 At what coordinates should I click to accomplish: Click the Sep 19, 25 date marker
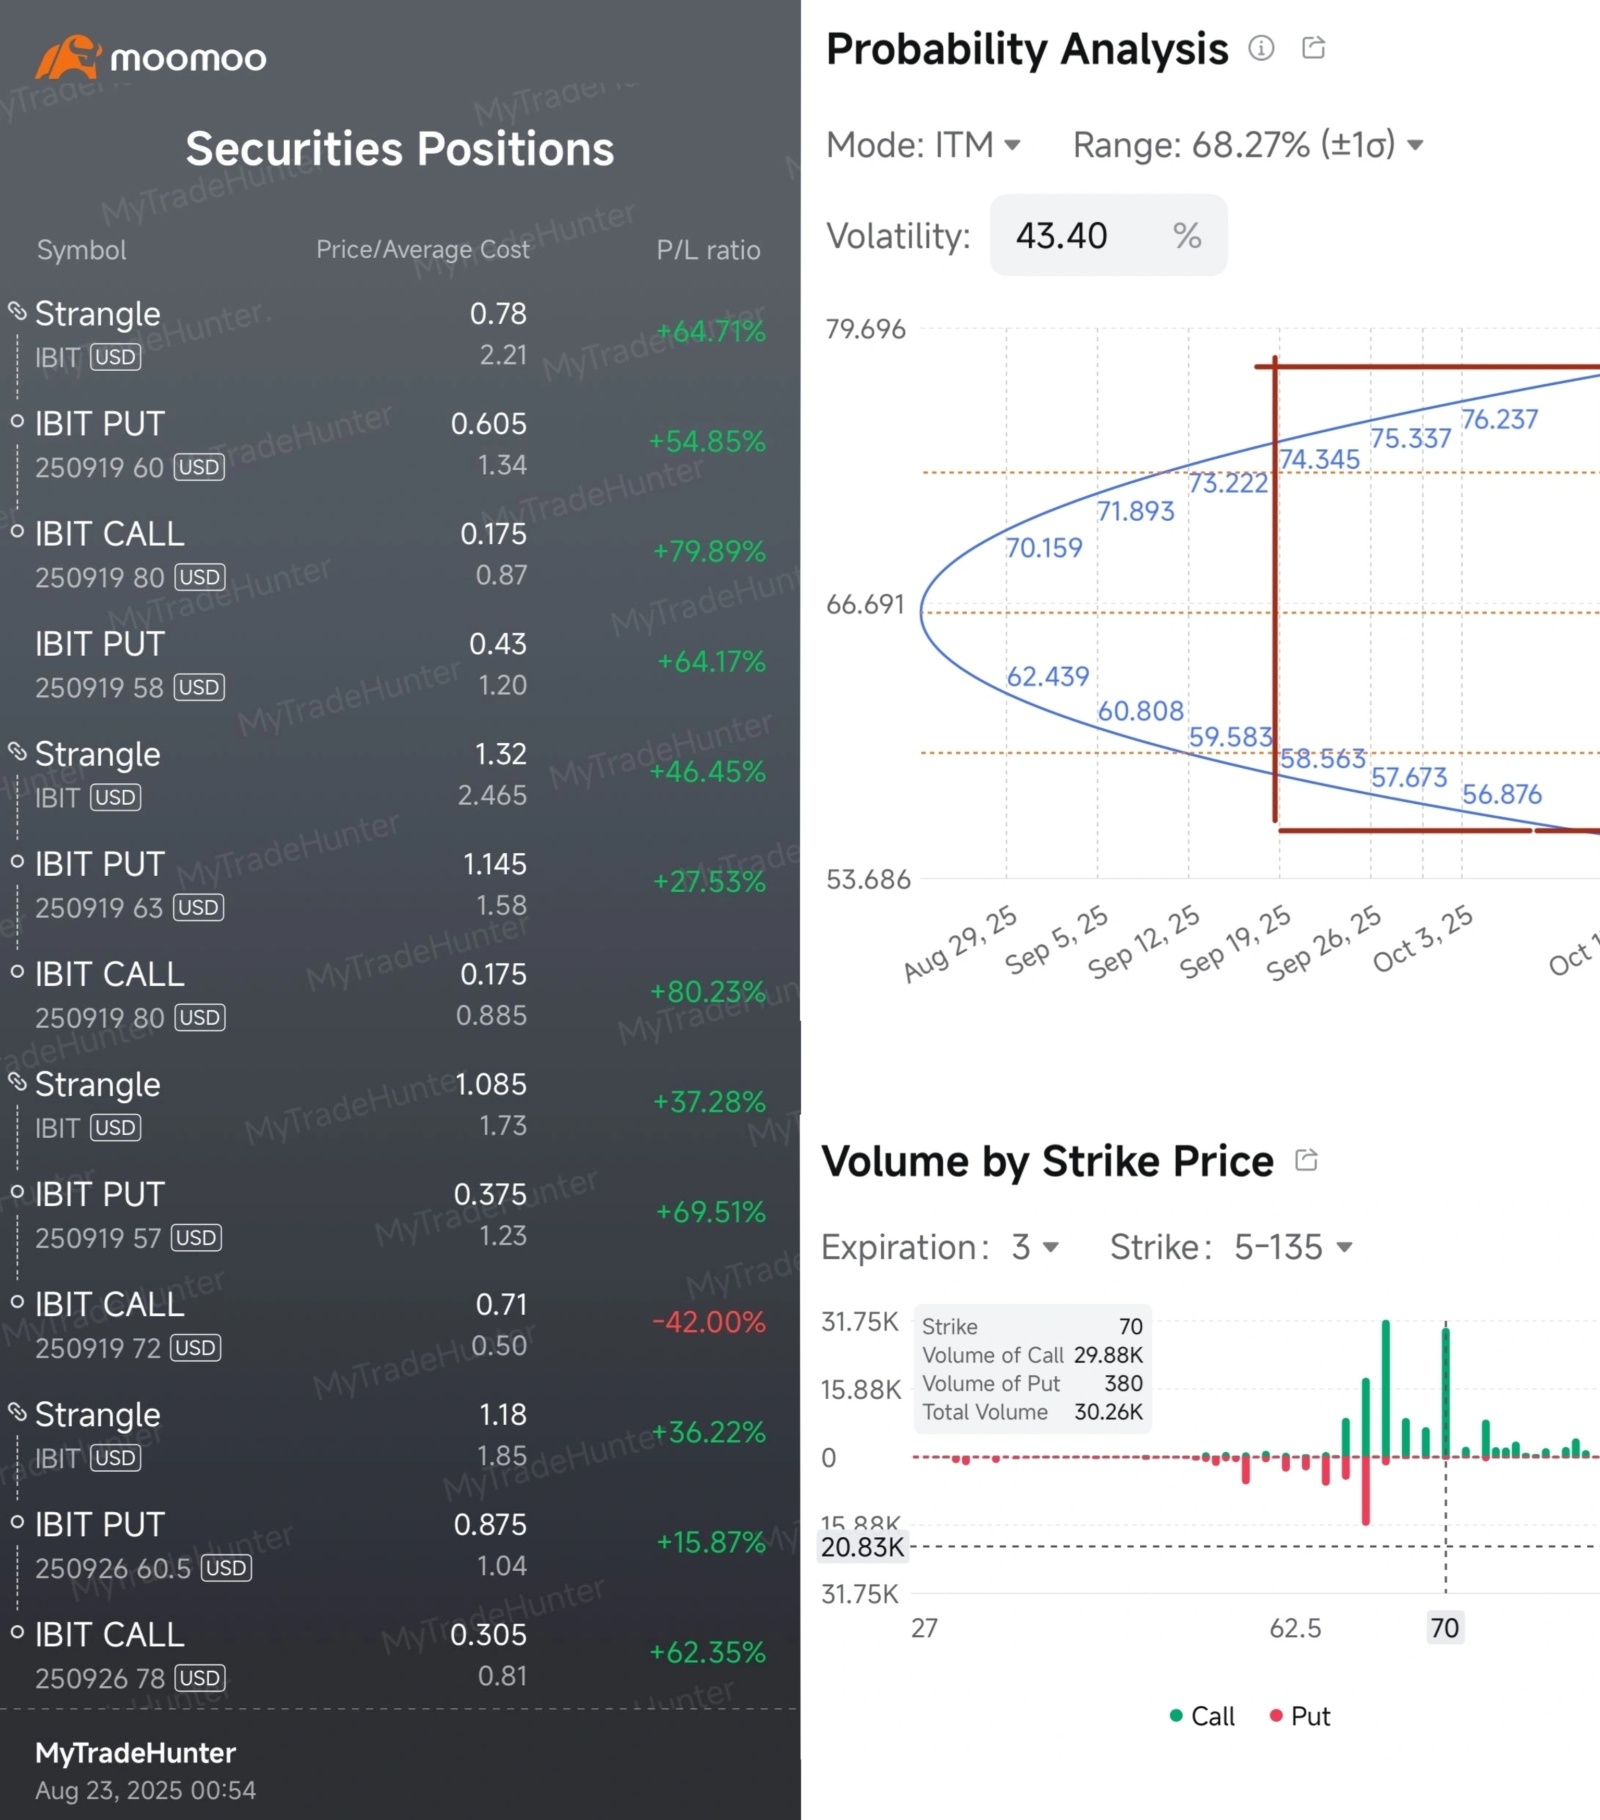click(1237, 944)
